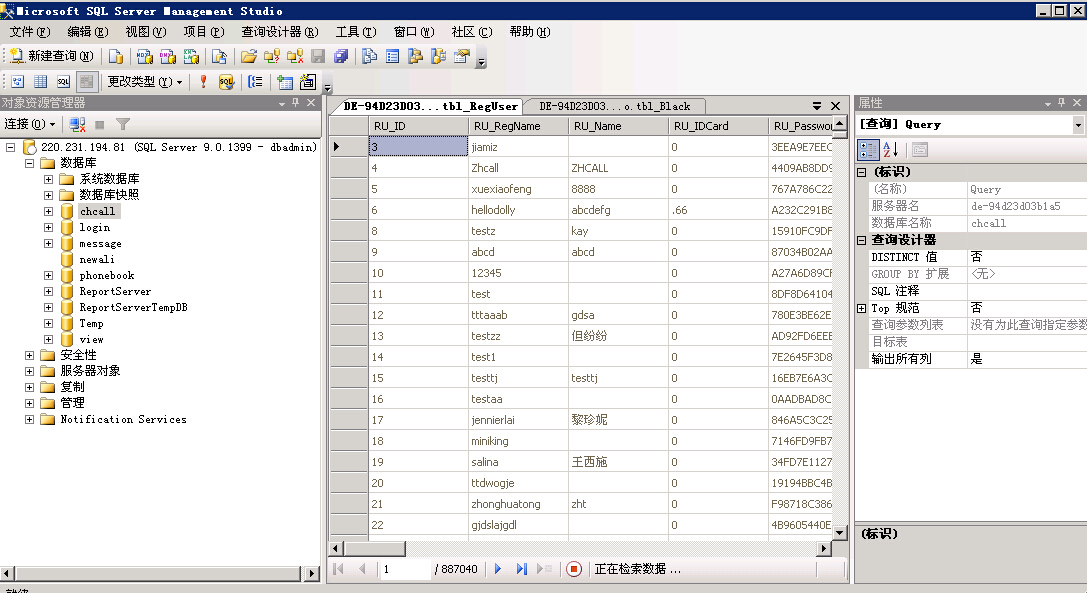Image resolution: width=1087 pixels, height=593 pixels.
Task: Start a new XMLA query
Action: (x=191, y=56)
